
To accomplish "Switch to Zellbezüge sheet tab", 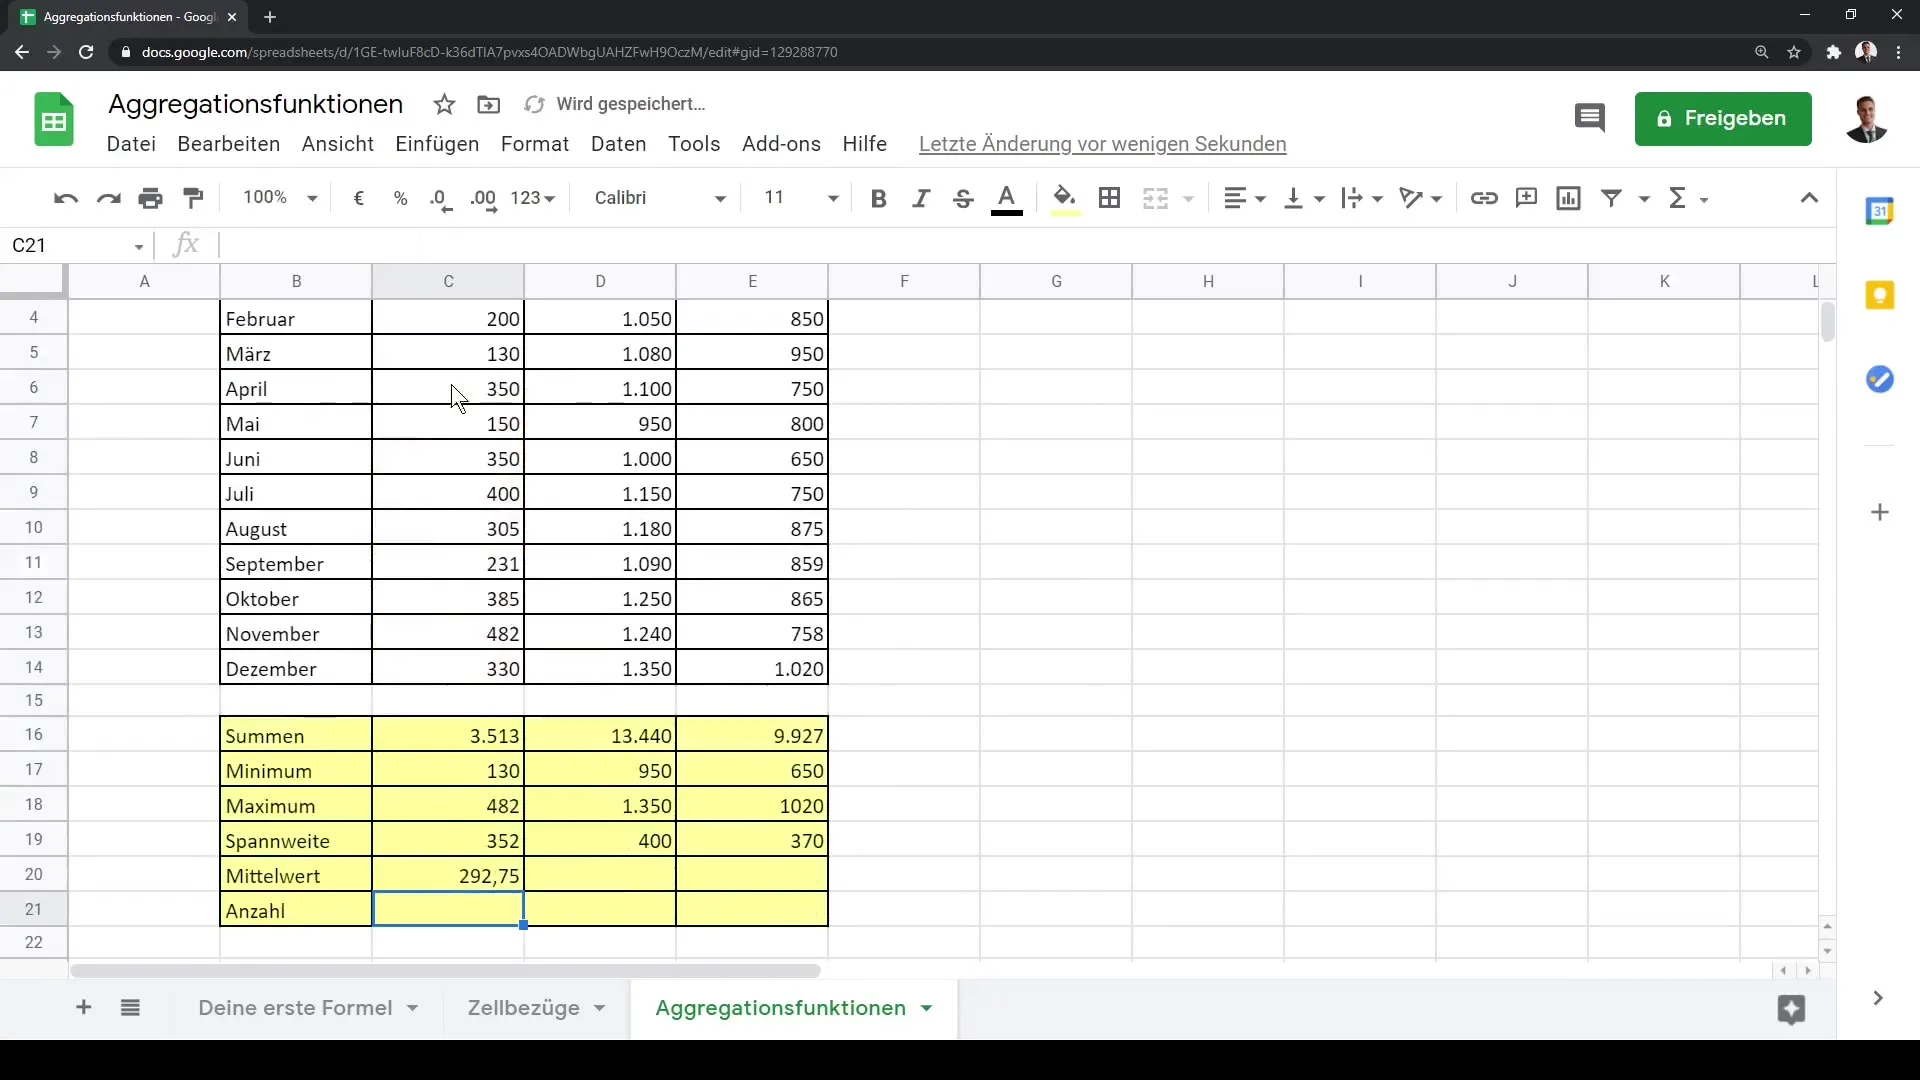I will pos(523,1008).
